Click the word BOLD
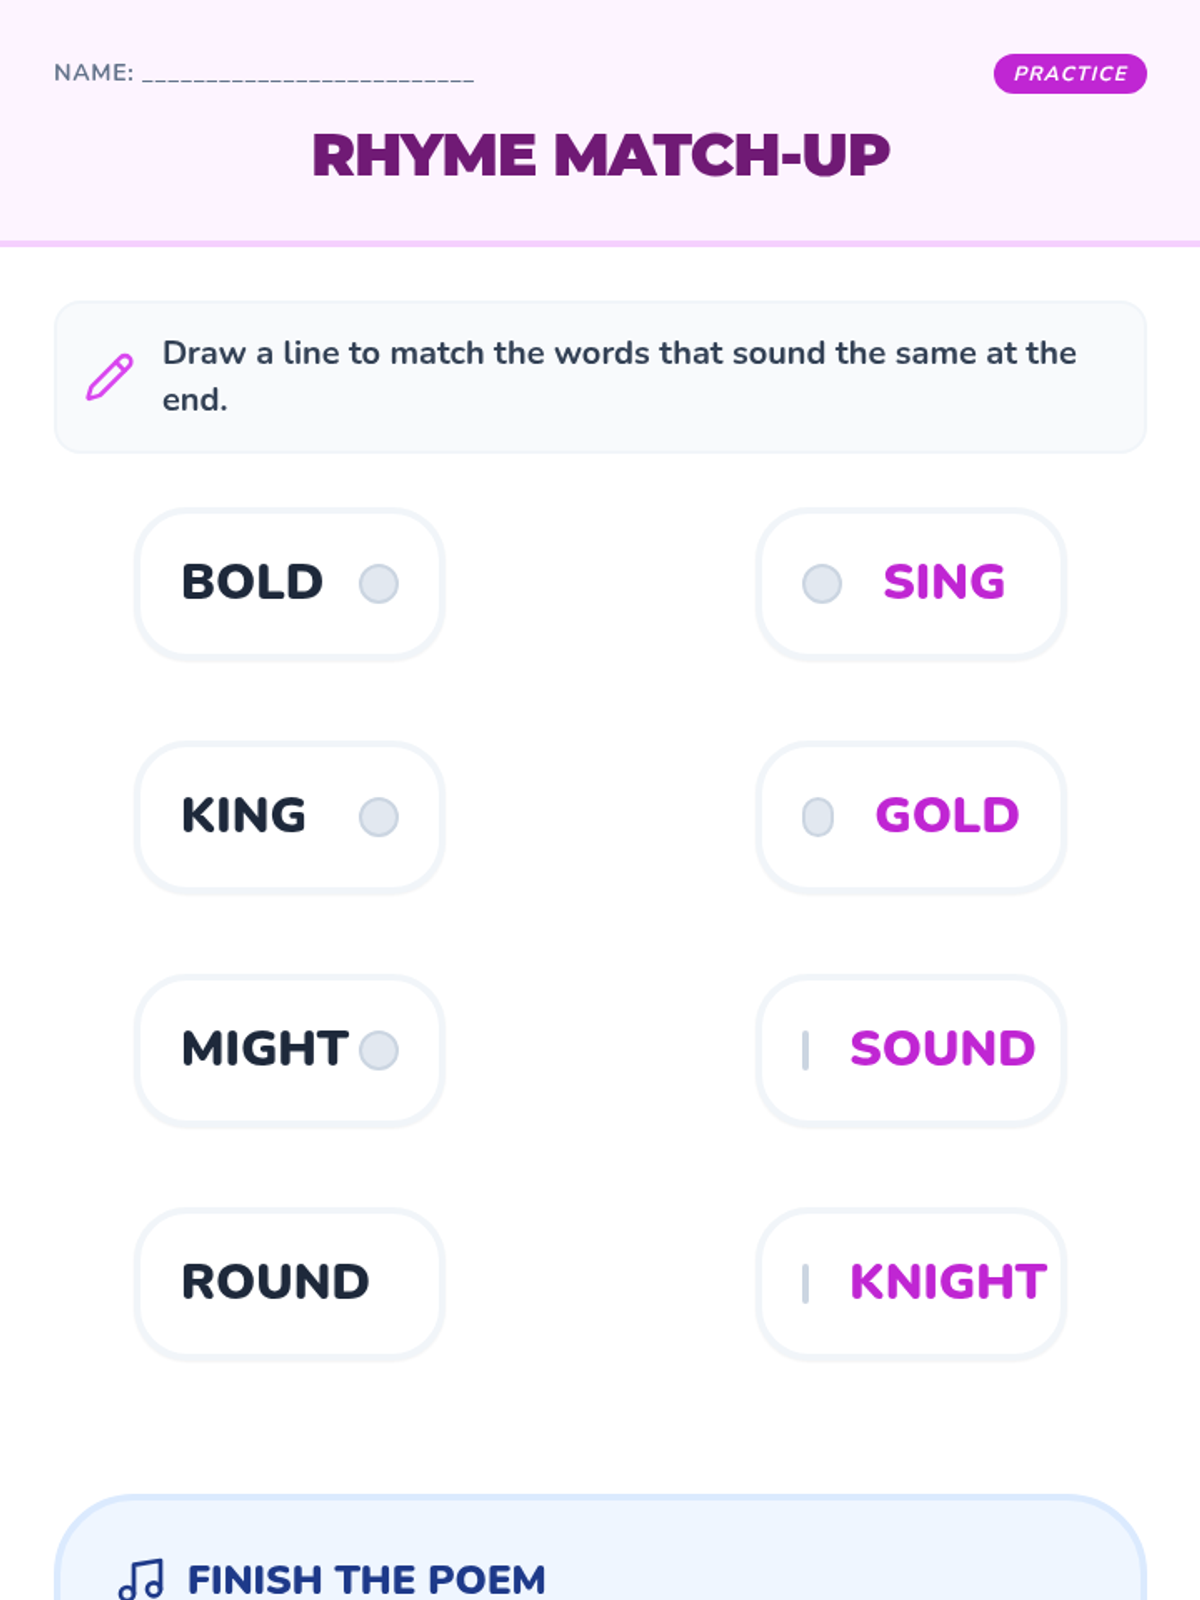1200x1600 pixels. (252, 582)
